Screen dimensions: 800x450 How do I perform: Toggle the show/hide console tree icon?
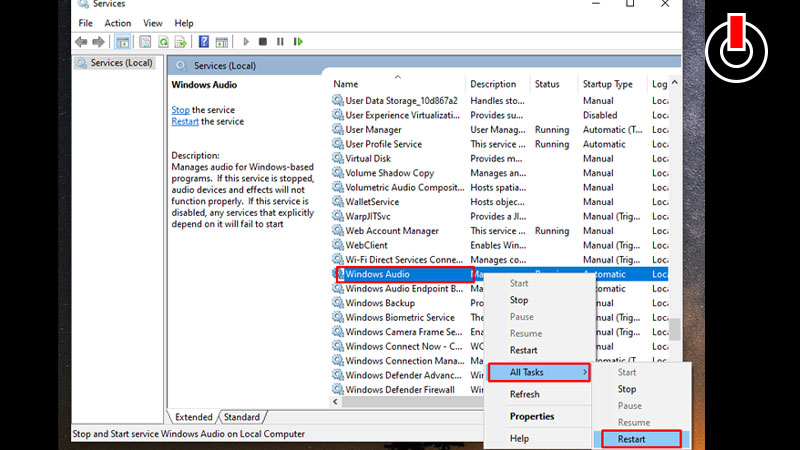[122, 42]
